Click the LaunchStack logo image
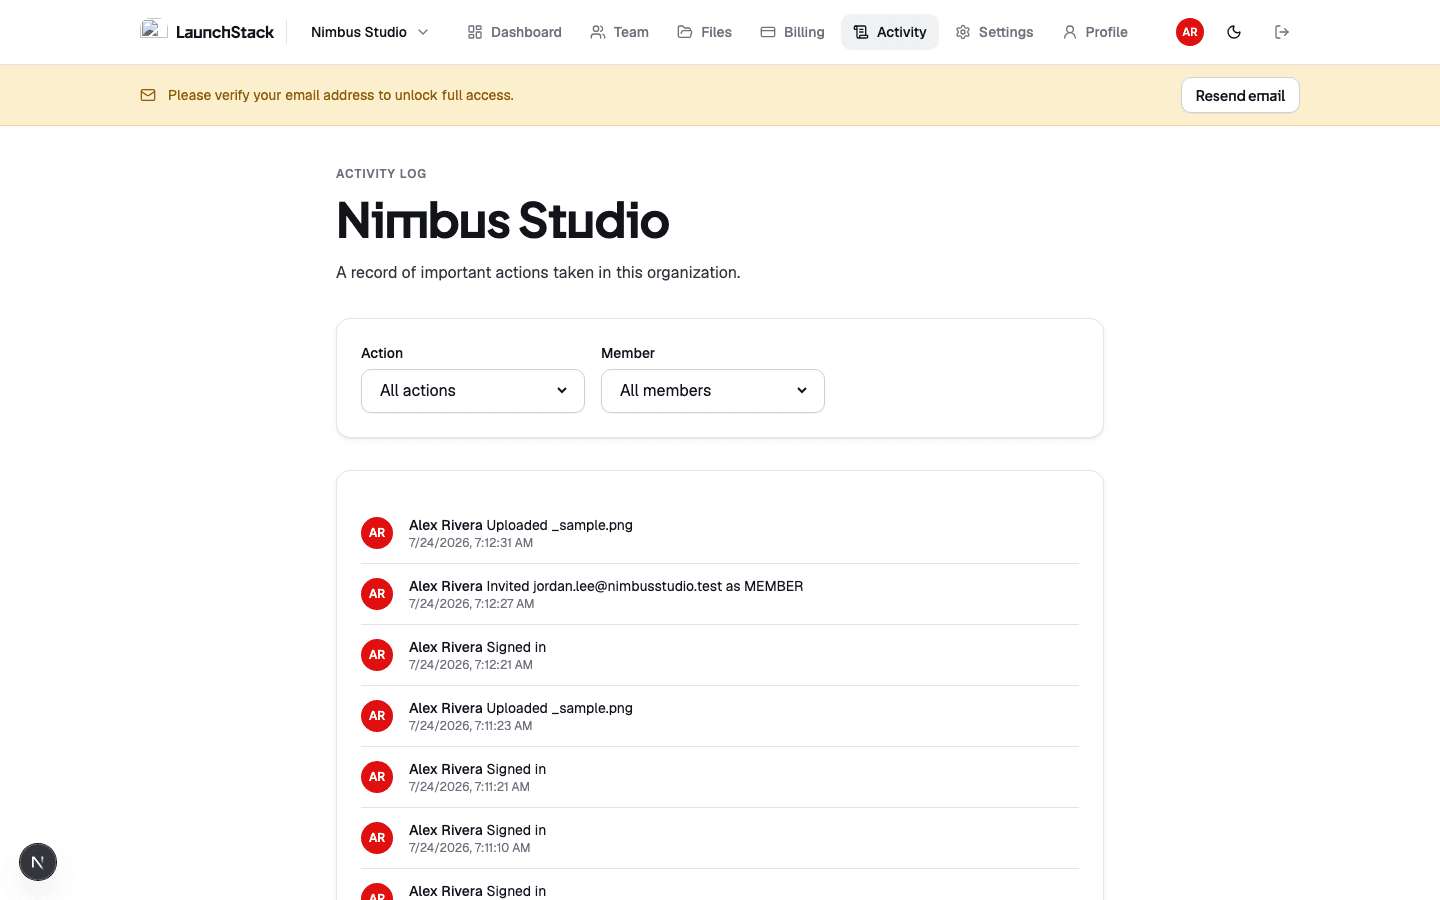The image size is (1440, 900). click(x=153, y=30)
